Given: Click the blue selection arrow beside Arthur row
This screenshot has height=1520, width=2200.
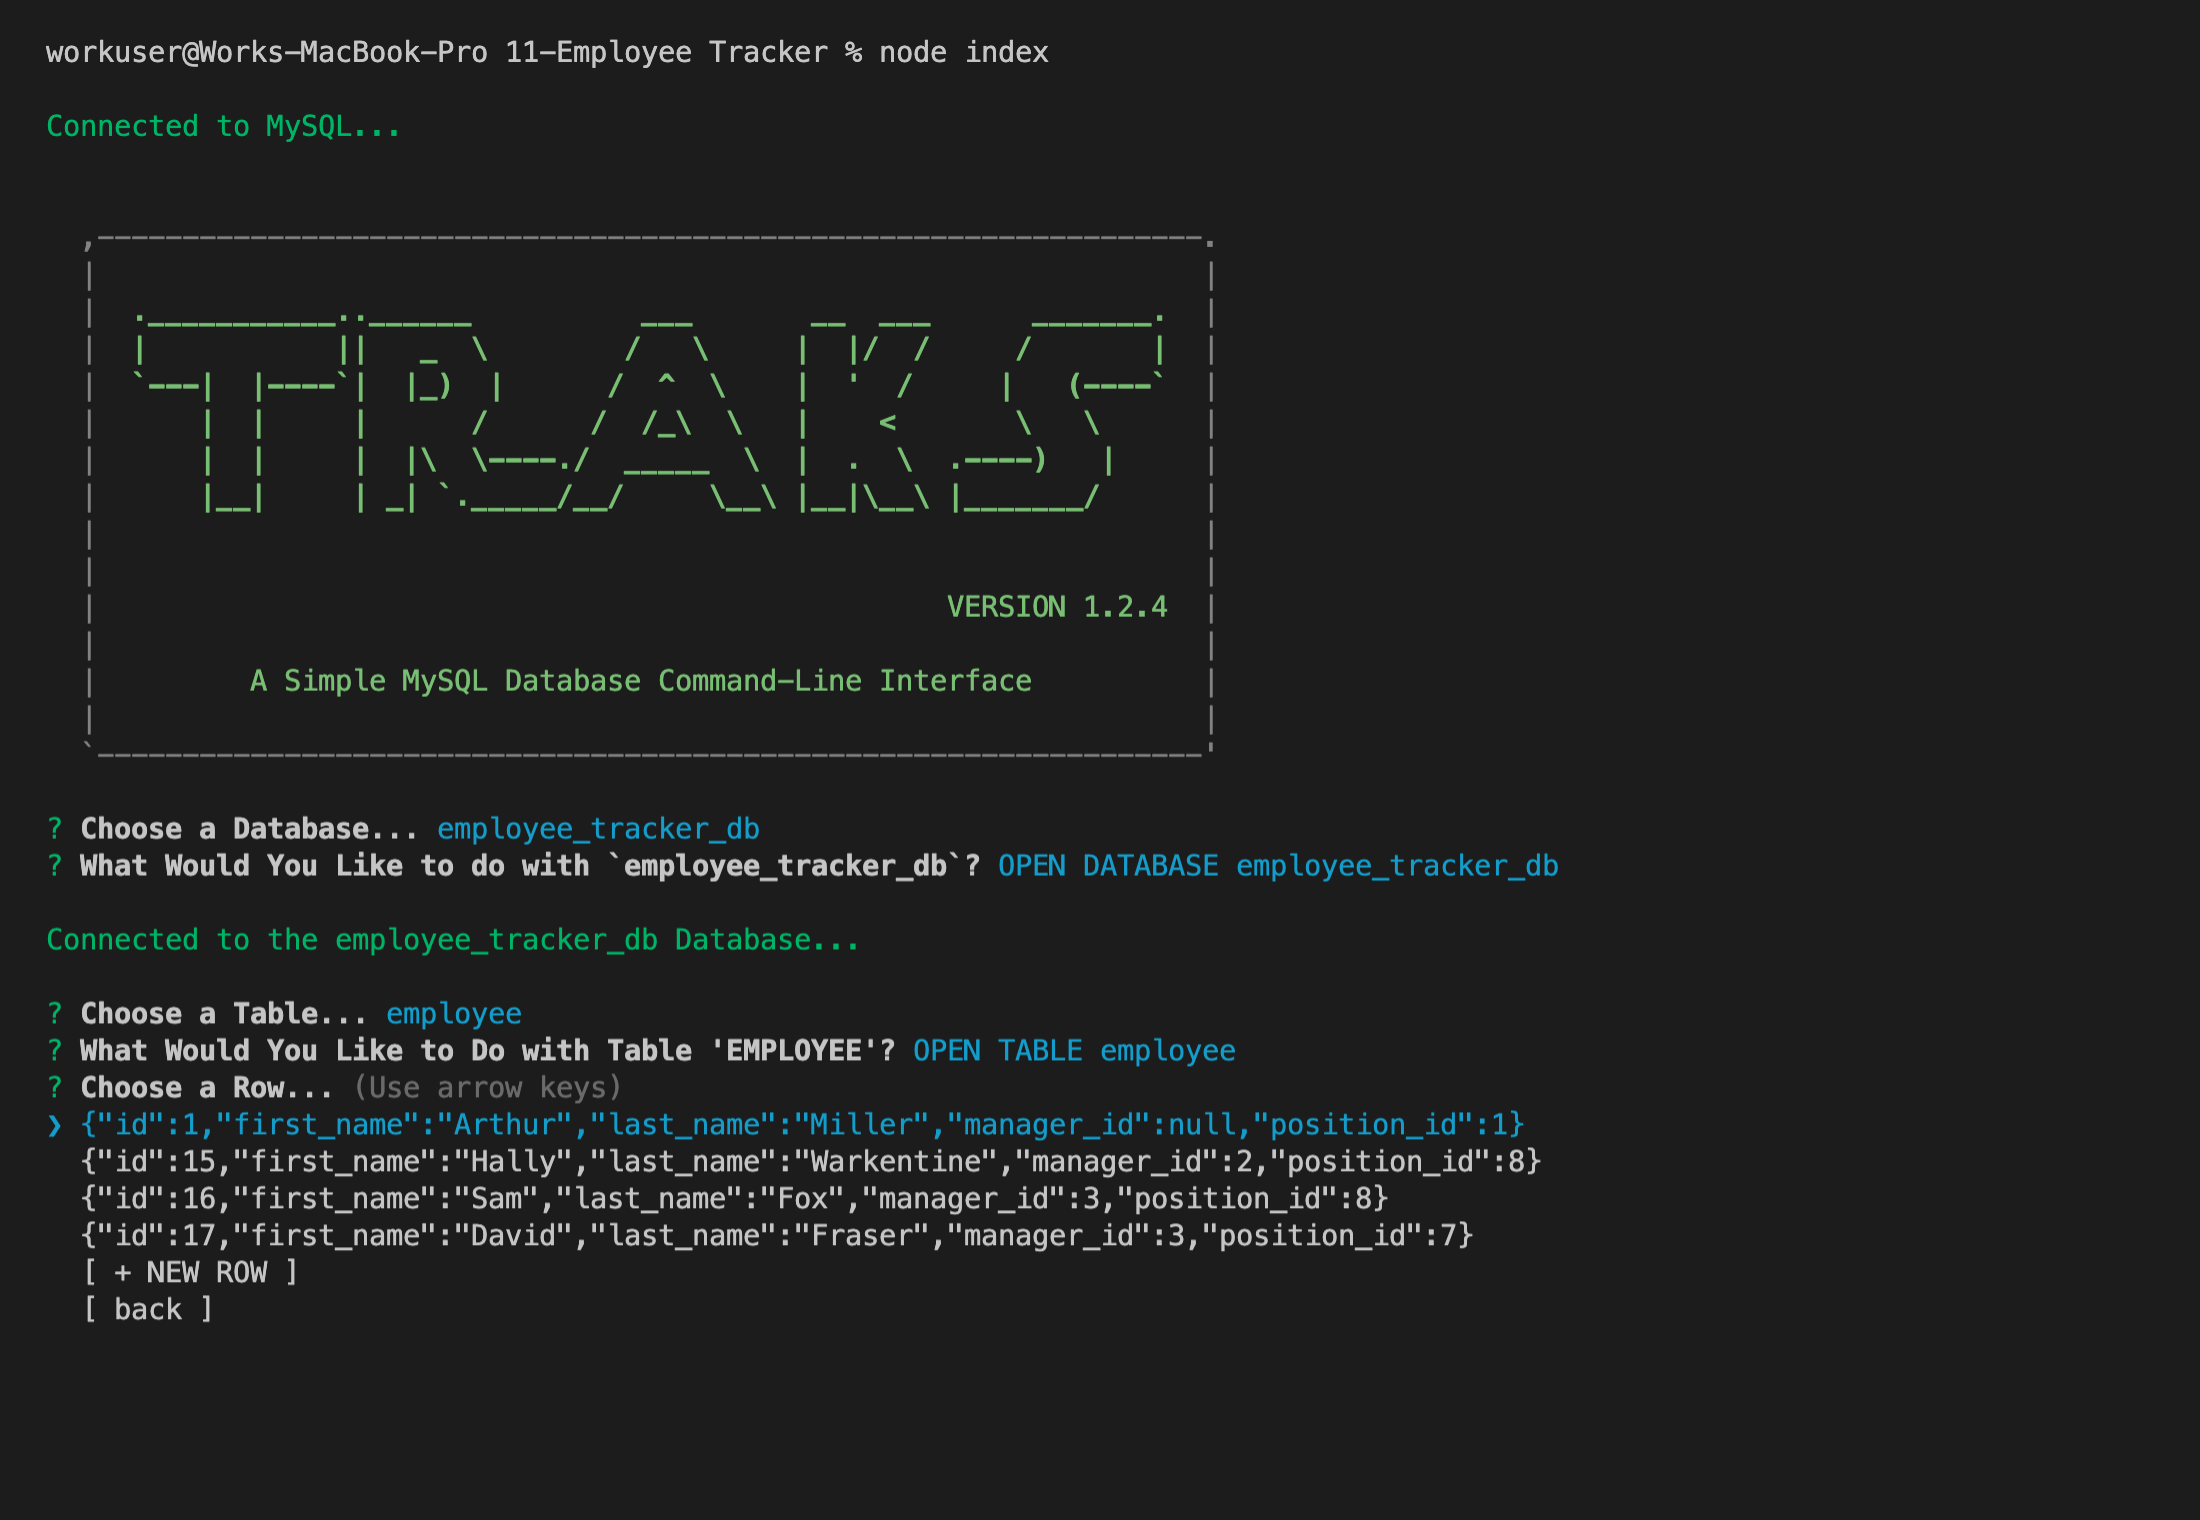Looking at the screenshot, I should click(54, 1125).
